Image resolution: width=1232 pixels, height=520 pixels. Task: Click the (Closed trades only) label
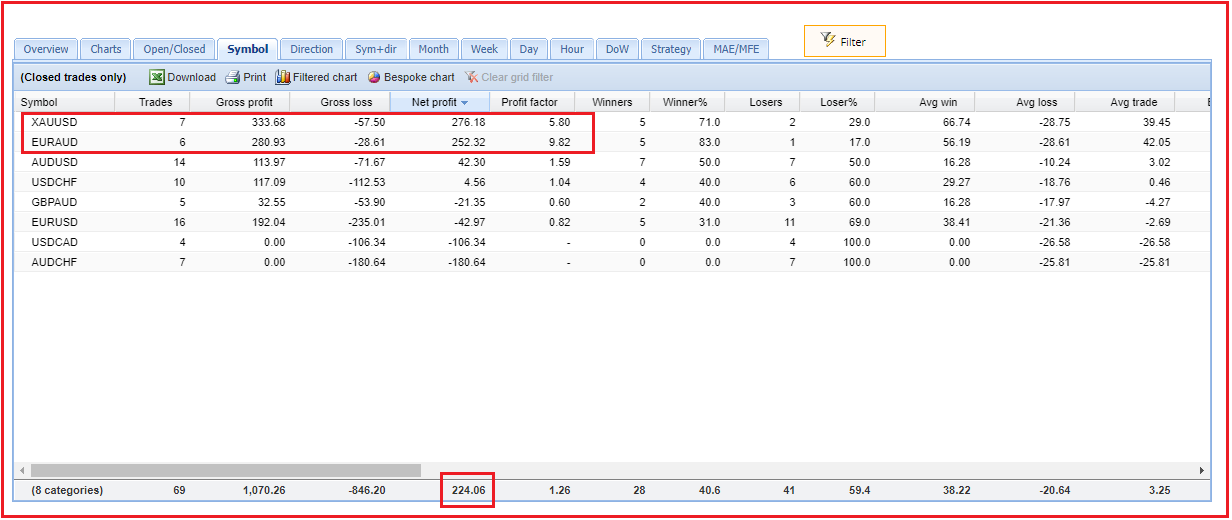click(x=73, y=77)
